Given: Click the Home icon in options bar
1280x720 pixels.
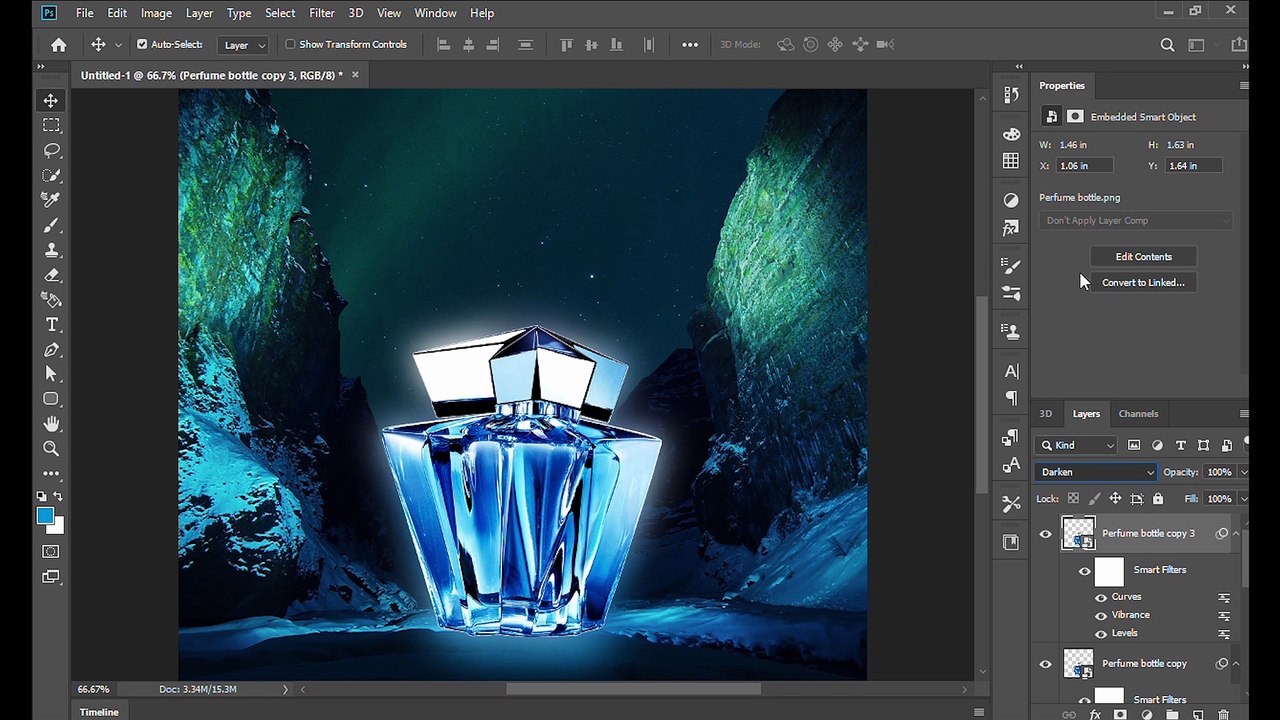Looking at the screenshot, I should [59, 44].
